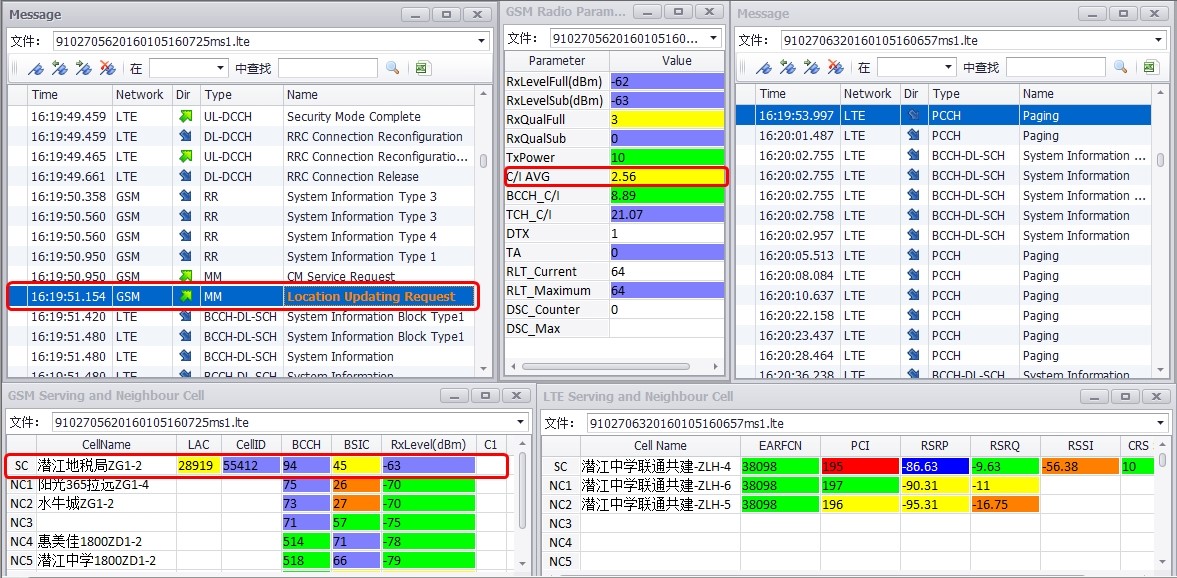Click the add bookmark icon in the right Message window

coord(763,68)
